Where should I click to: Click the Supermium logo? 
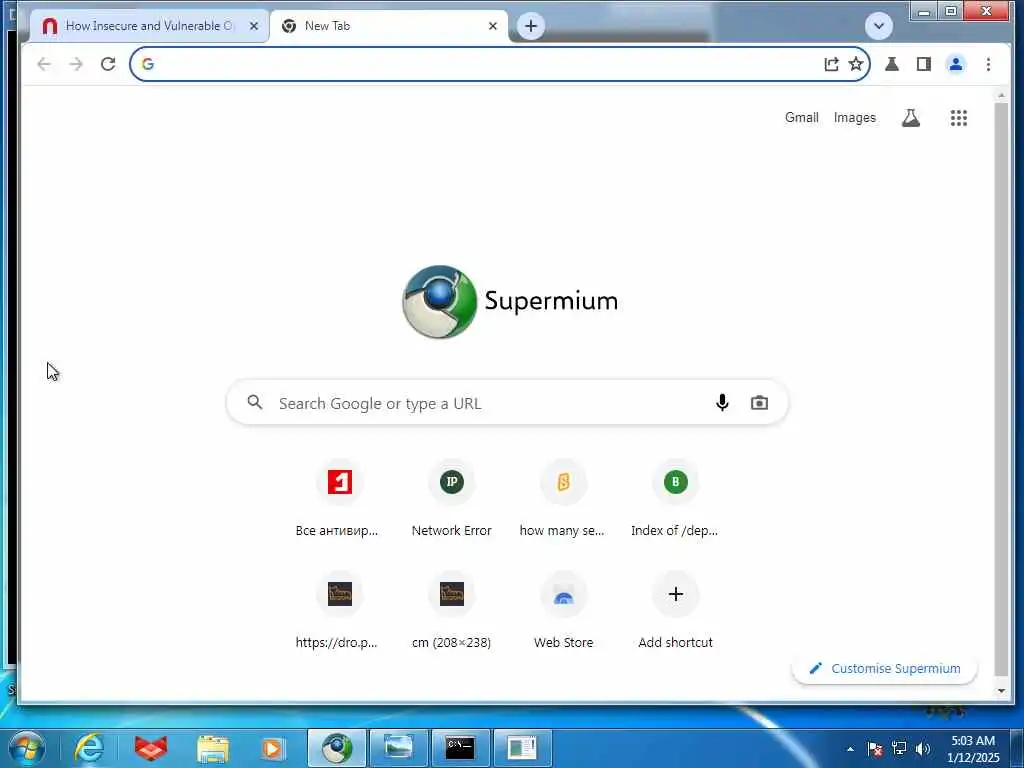[x=509, y=302]
